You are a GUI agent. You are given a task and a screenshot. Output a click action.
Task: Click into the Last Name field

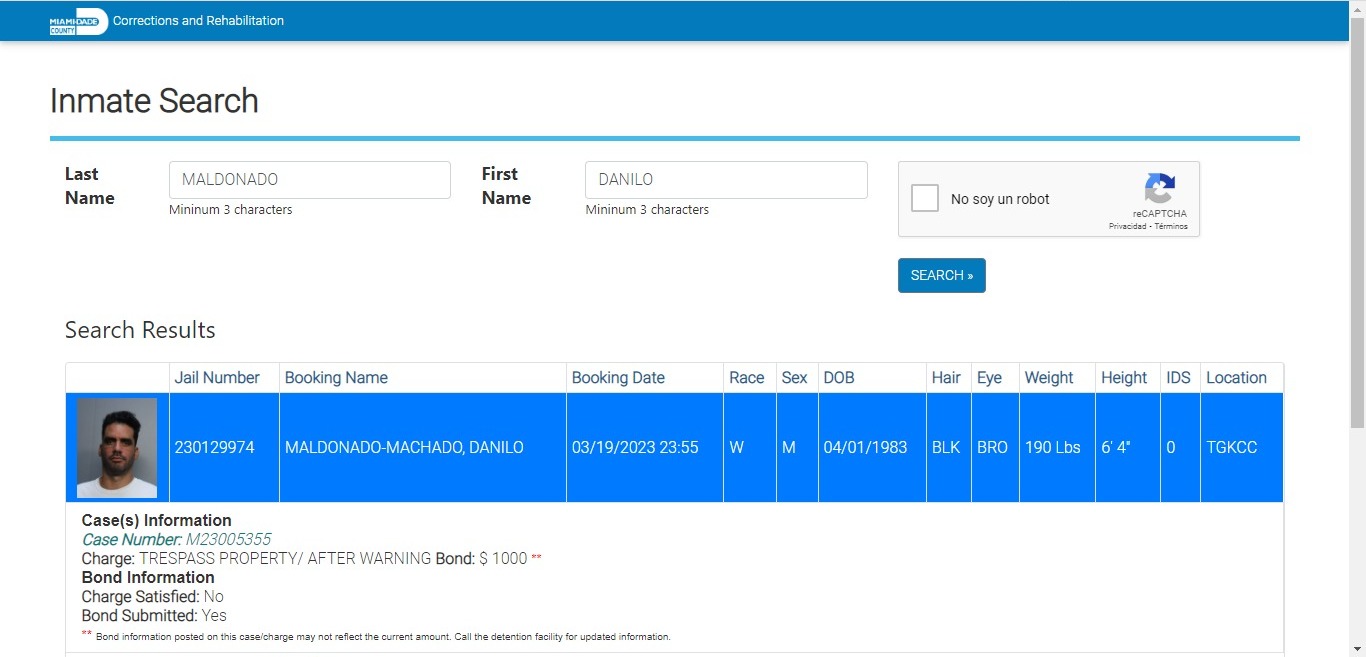(309, 180)
